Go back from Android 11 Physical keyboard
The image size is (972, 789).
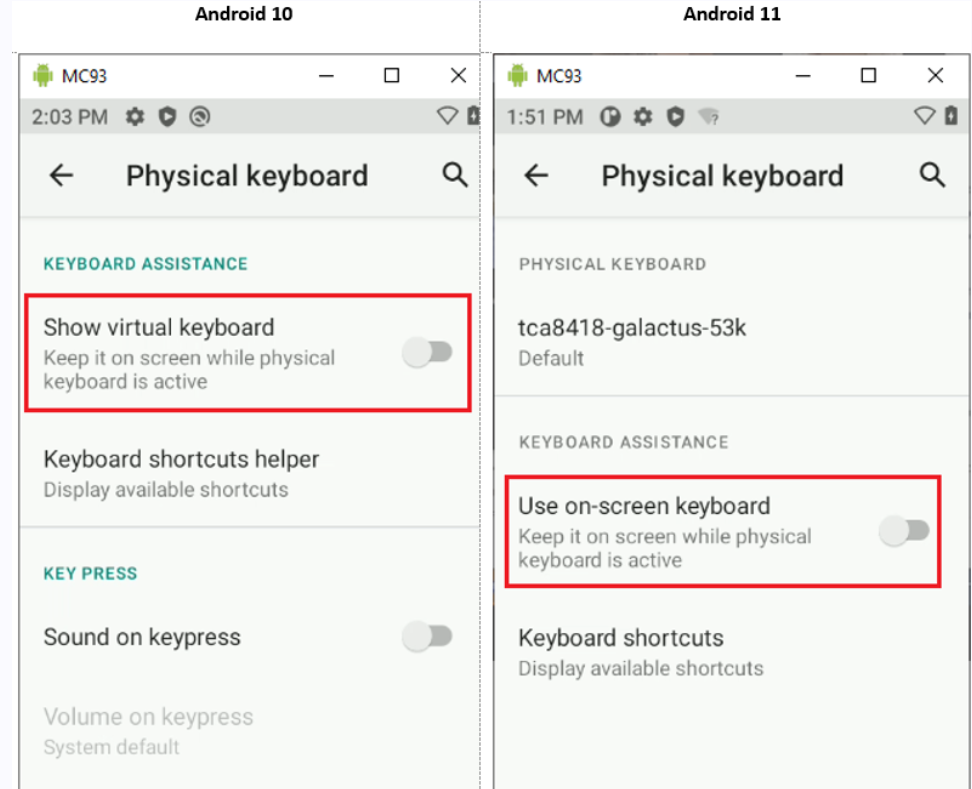coord(537,176)
